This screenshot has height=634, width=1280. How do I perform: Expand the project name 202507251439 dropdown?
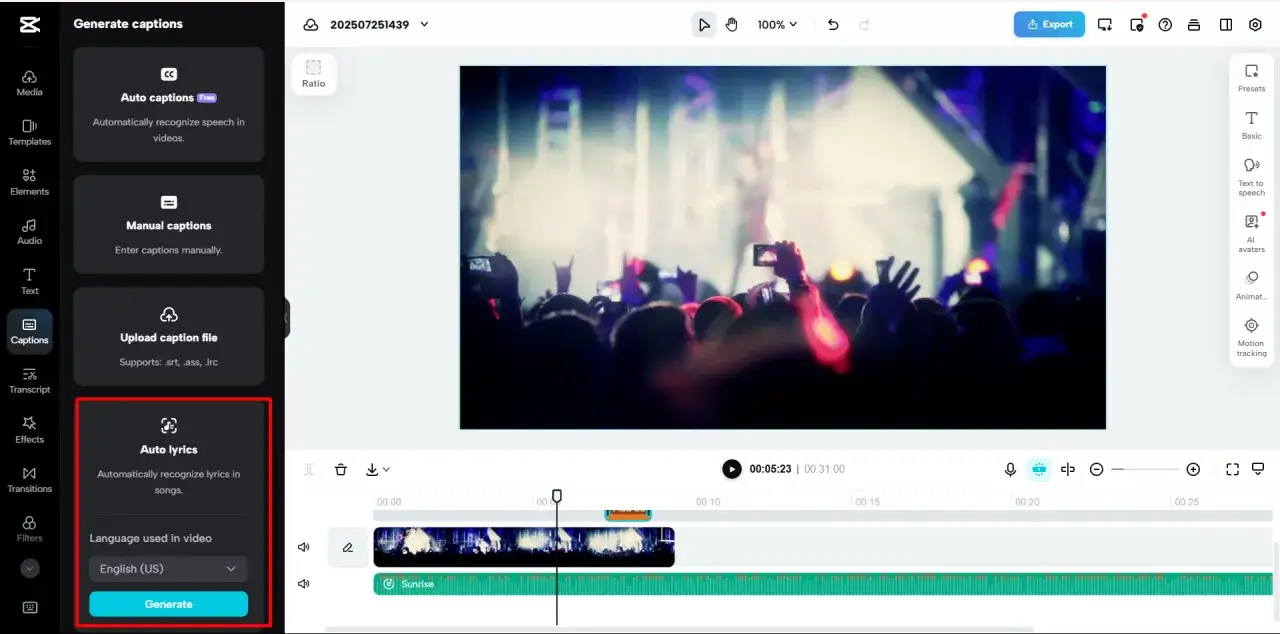pyautogui.click(x=424, y=25)
